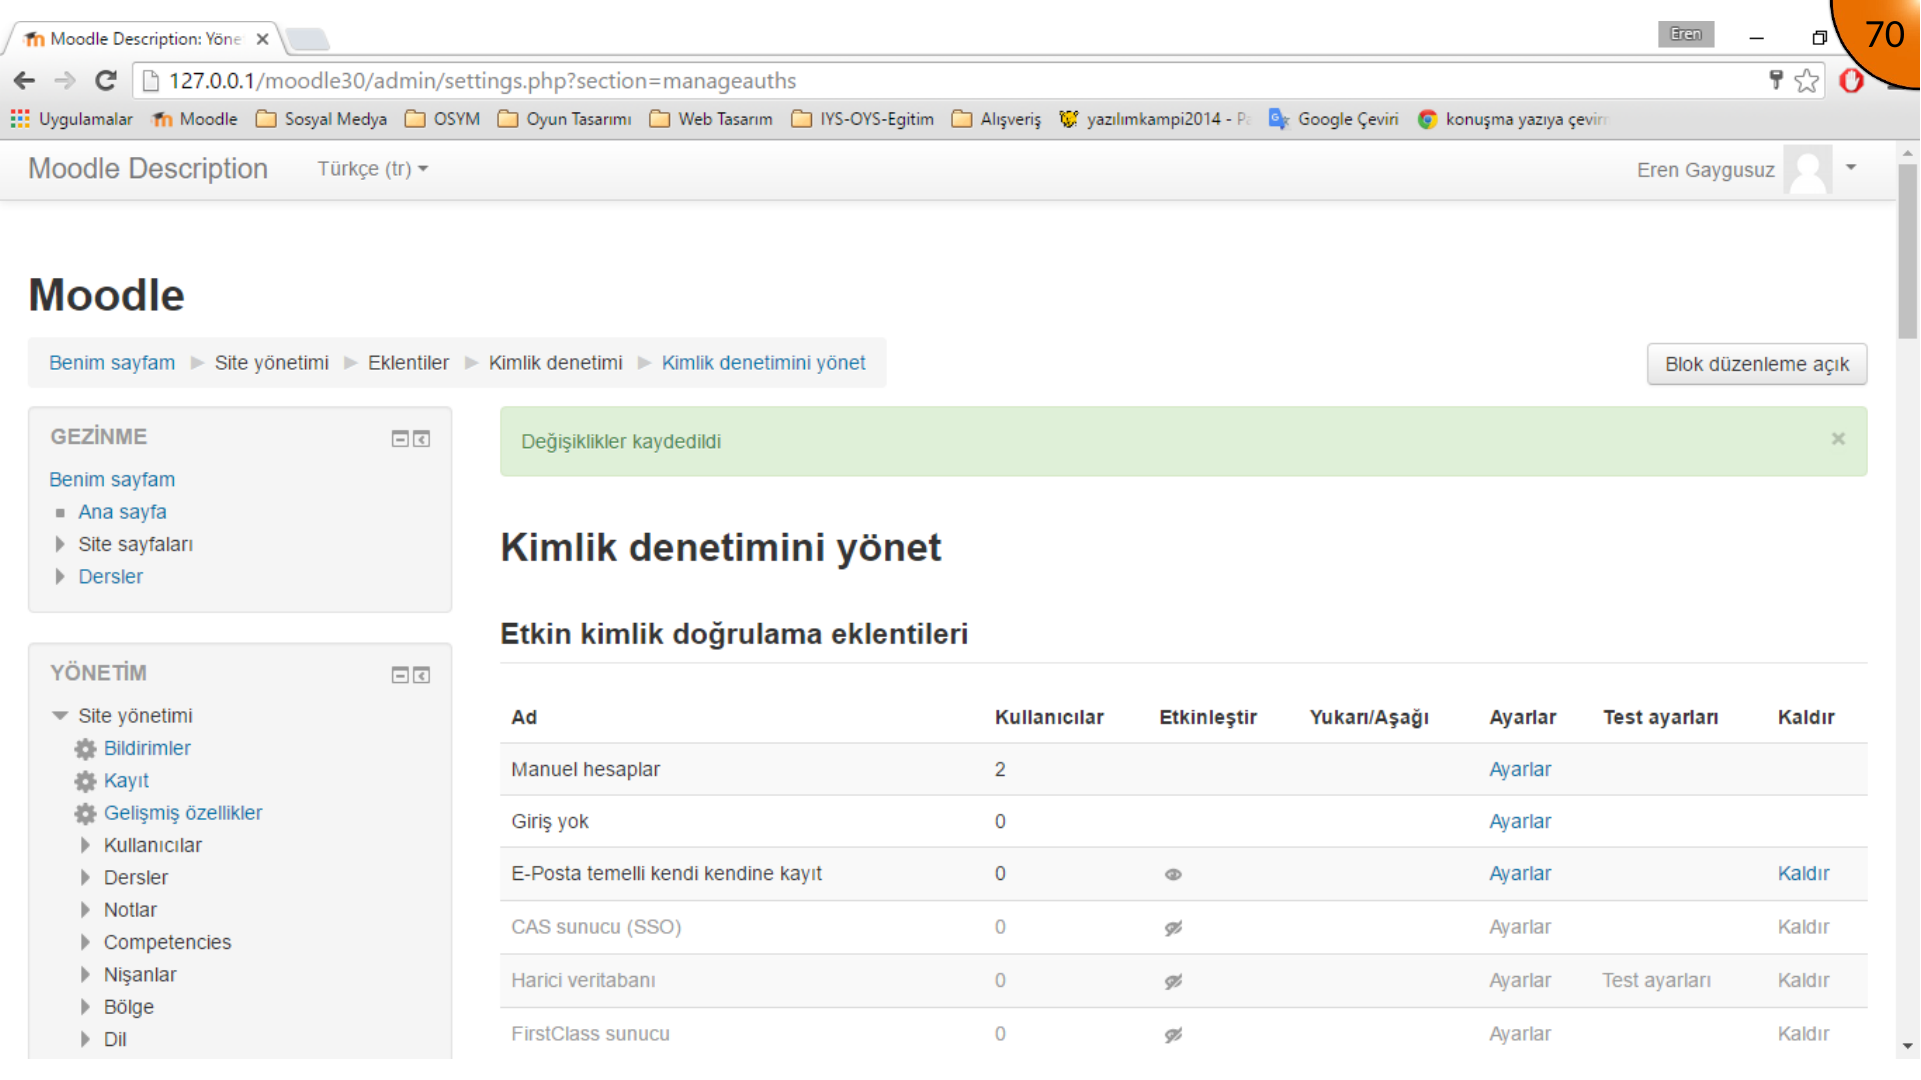The image size is (1921, 1080).
Task: Click the browser forward arrow
Action: (65, 81)
